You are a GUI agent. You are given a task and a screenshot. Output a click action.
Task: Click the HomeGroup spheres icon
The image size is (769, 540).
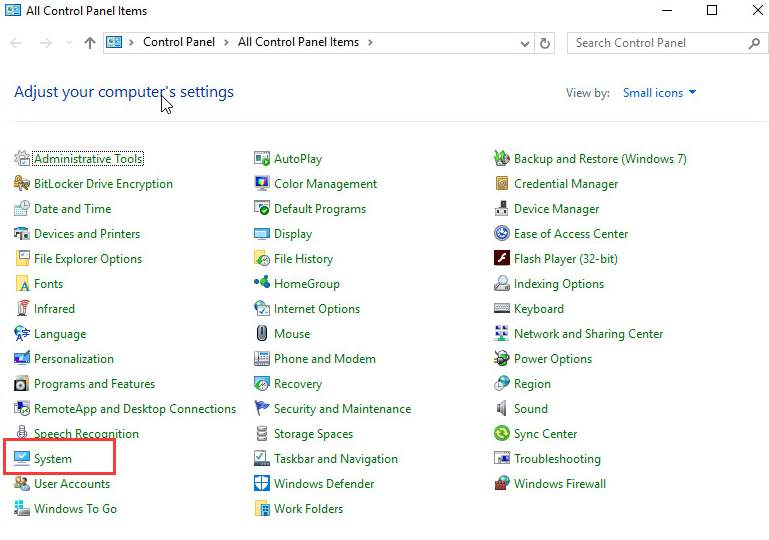coord(262,283)
